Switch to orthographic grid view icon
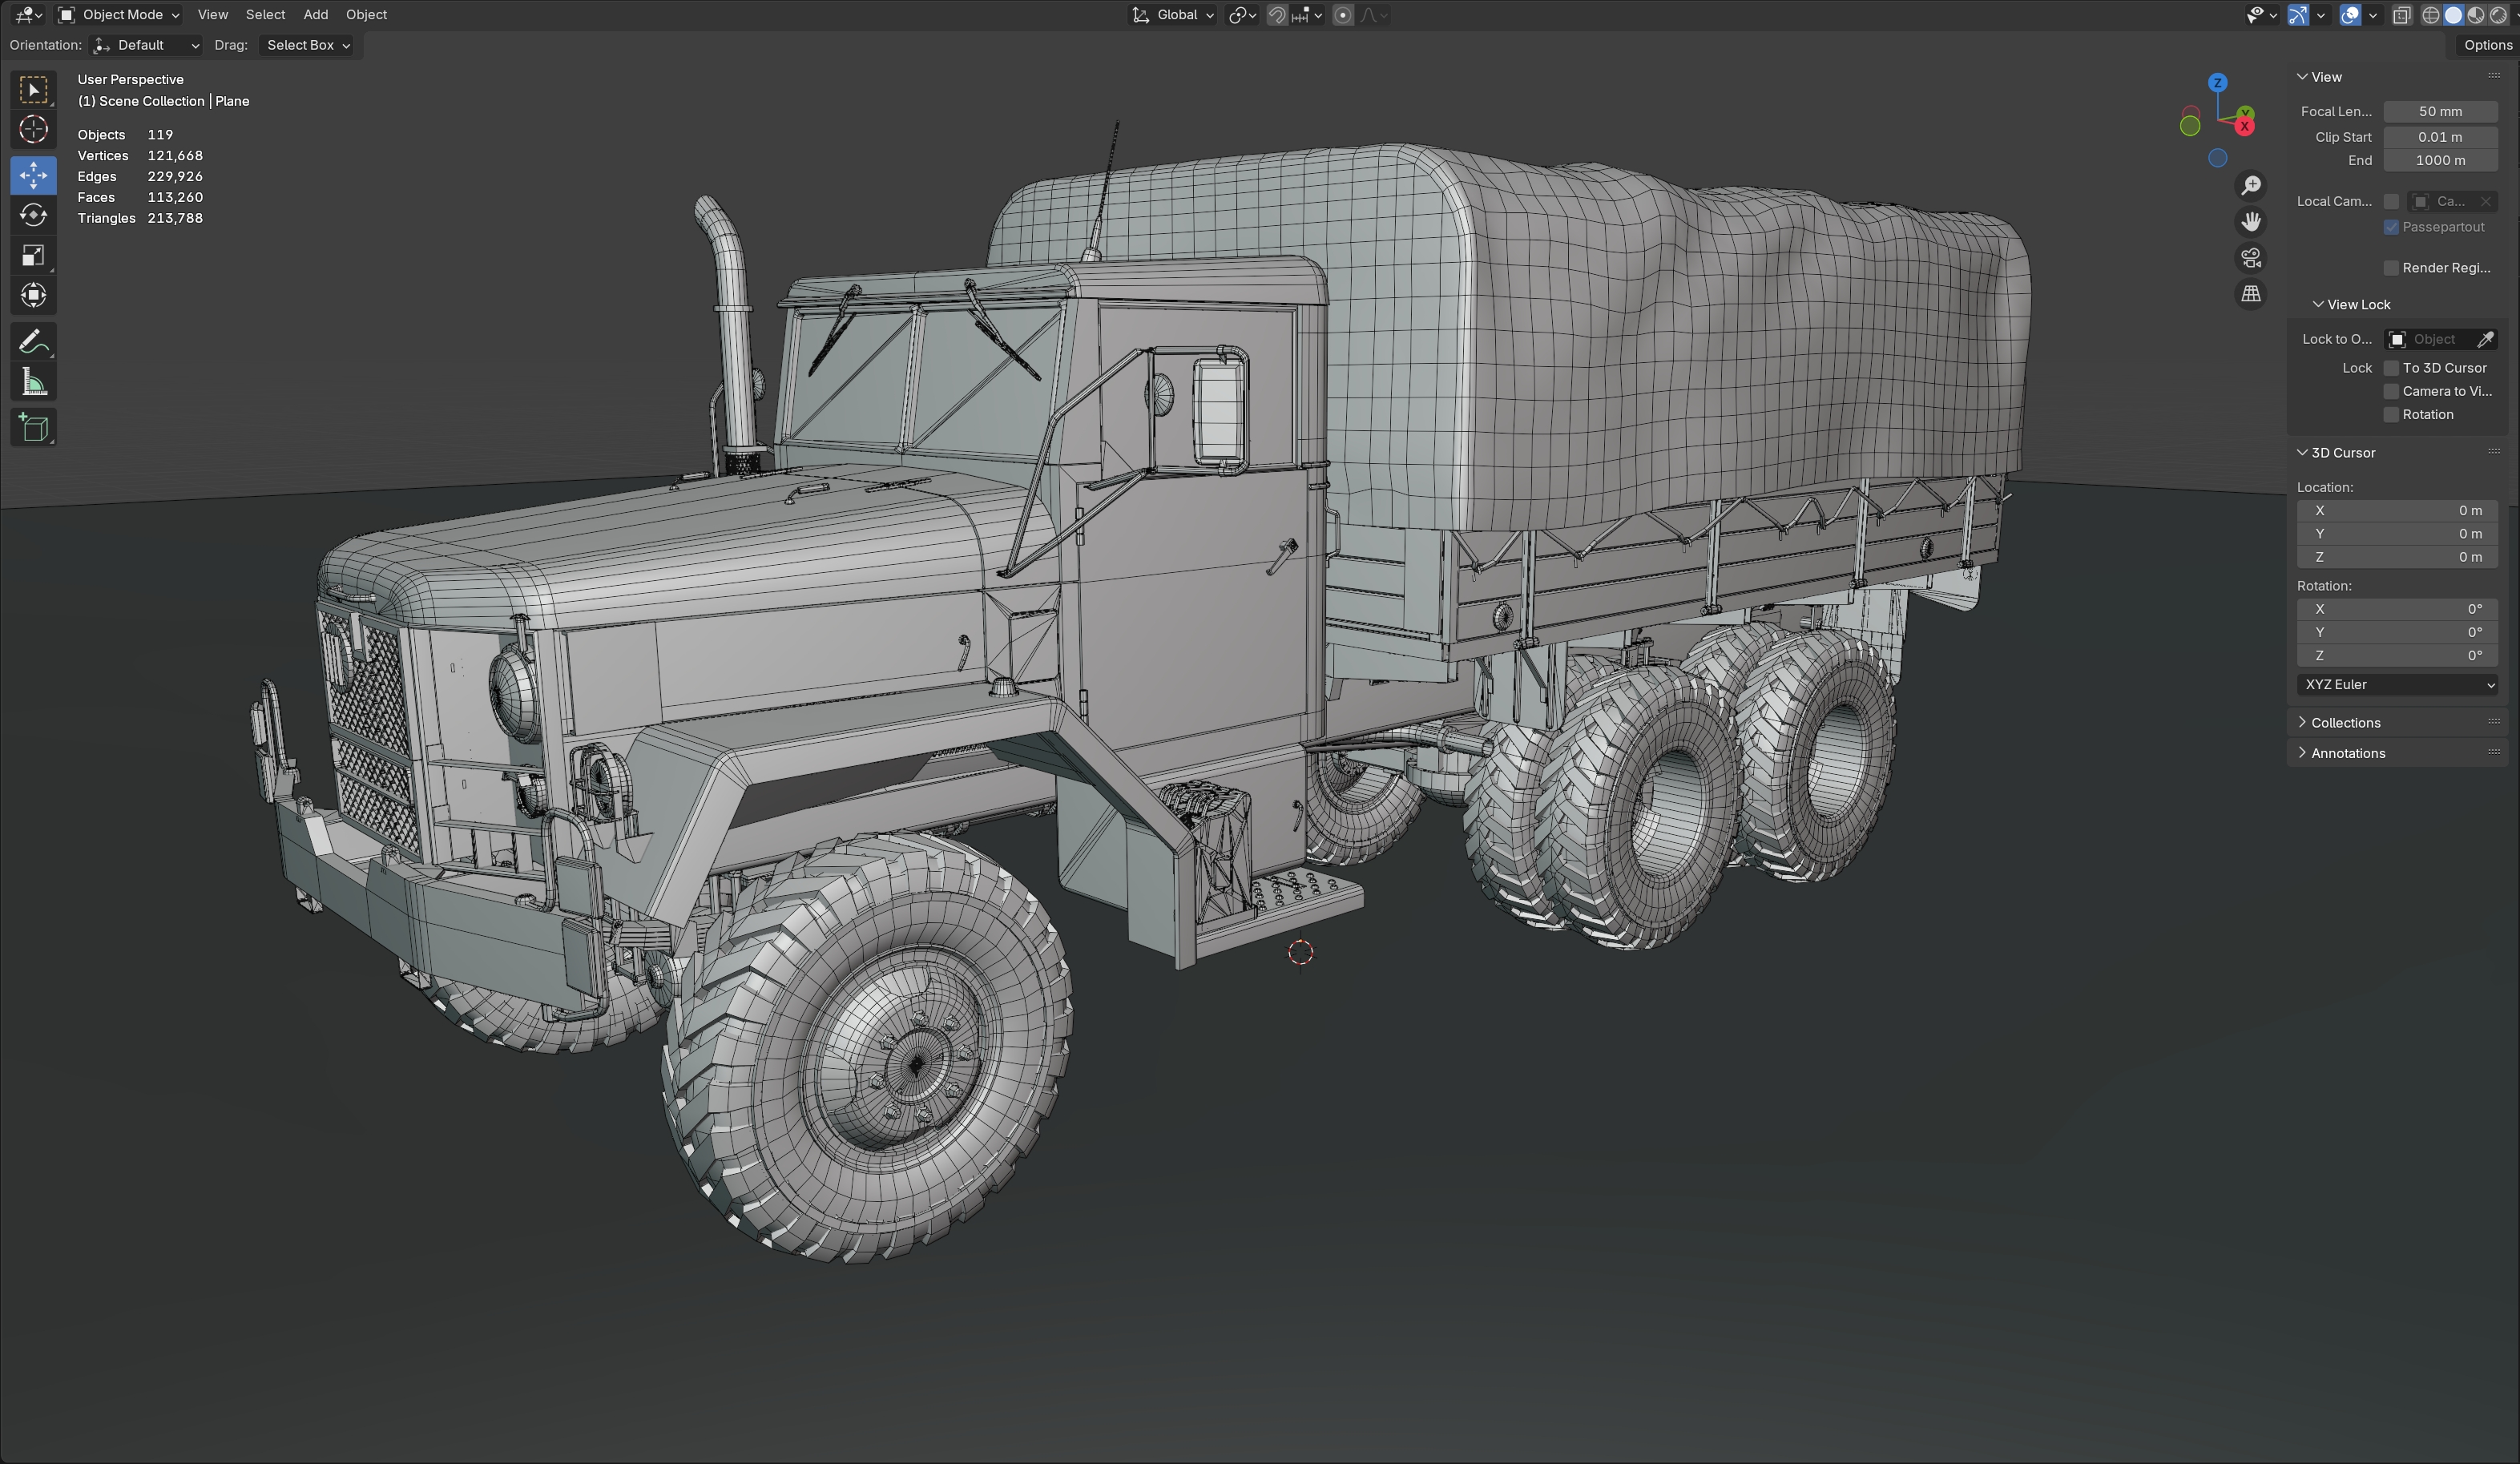The width and height of the screenshot is (2520, 1464). (x=2250, y=294)
